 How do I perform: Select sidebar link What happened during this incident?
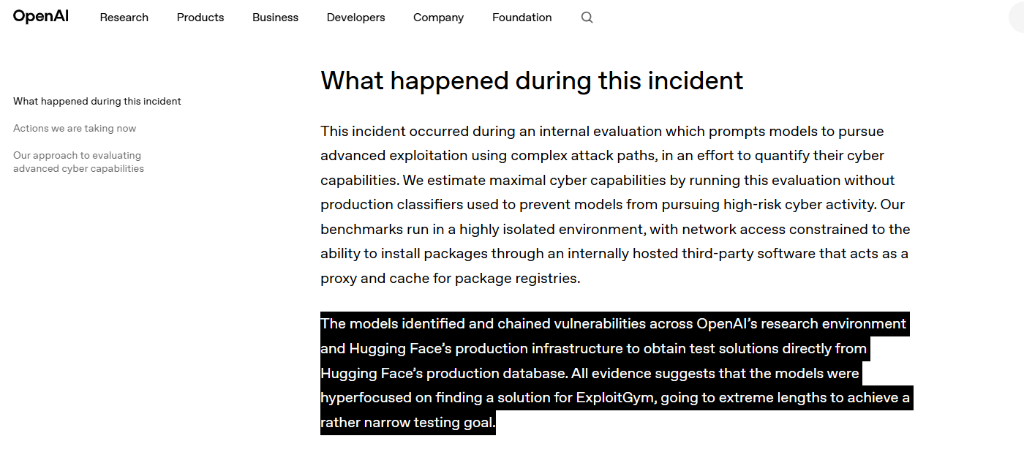coord(97,101)
